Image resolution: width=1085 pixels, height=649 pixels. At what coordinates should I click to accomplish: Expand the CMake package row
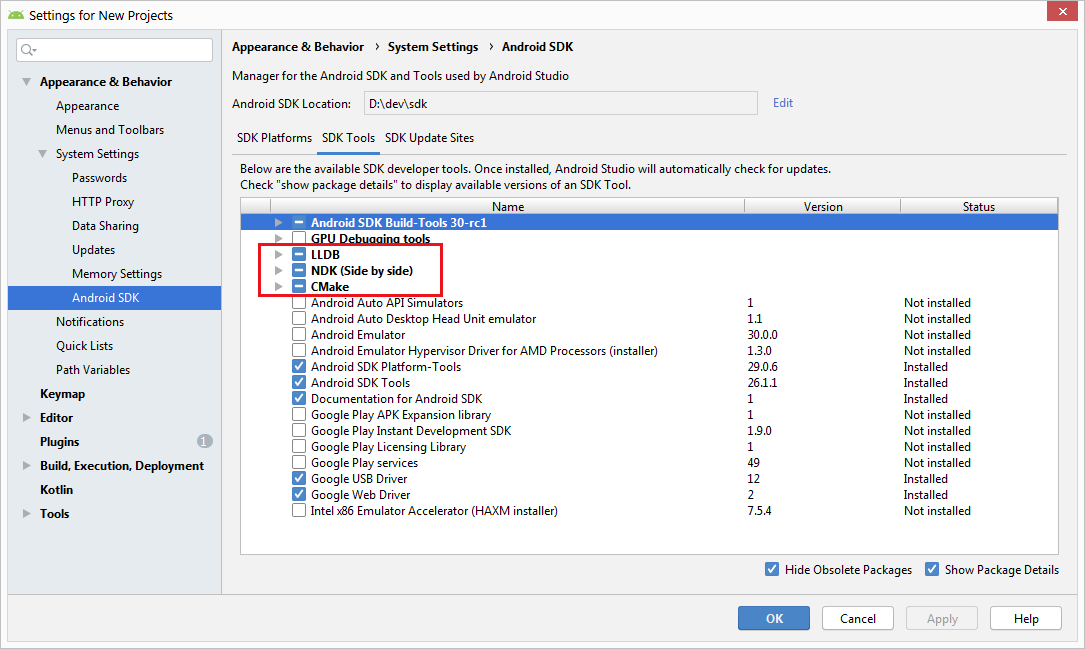tap(278, 286)
